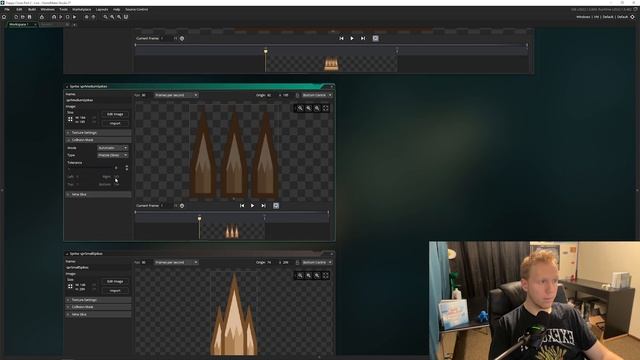The height and width of the screenshot is (360, 640).
Task: Expand Texture Settings in sprSmallSpikes editor
Action: click(x=98, y=300)
